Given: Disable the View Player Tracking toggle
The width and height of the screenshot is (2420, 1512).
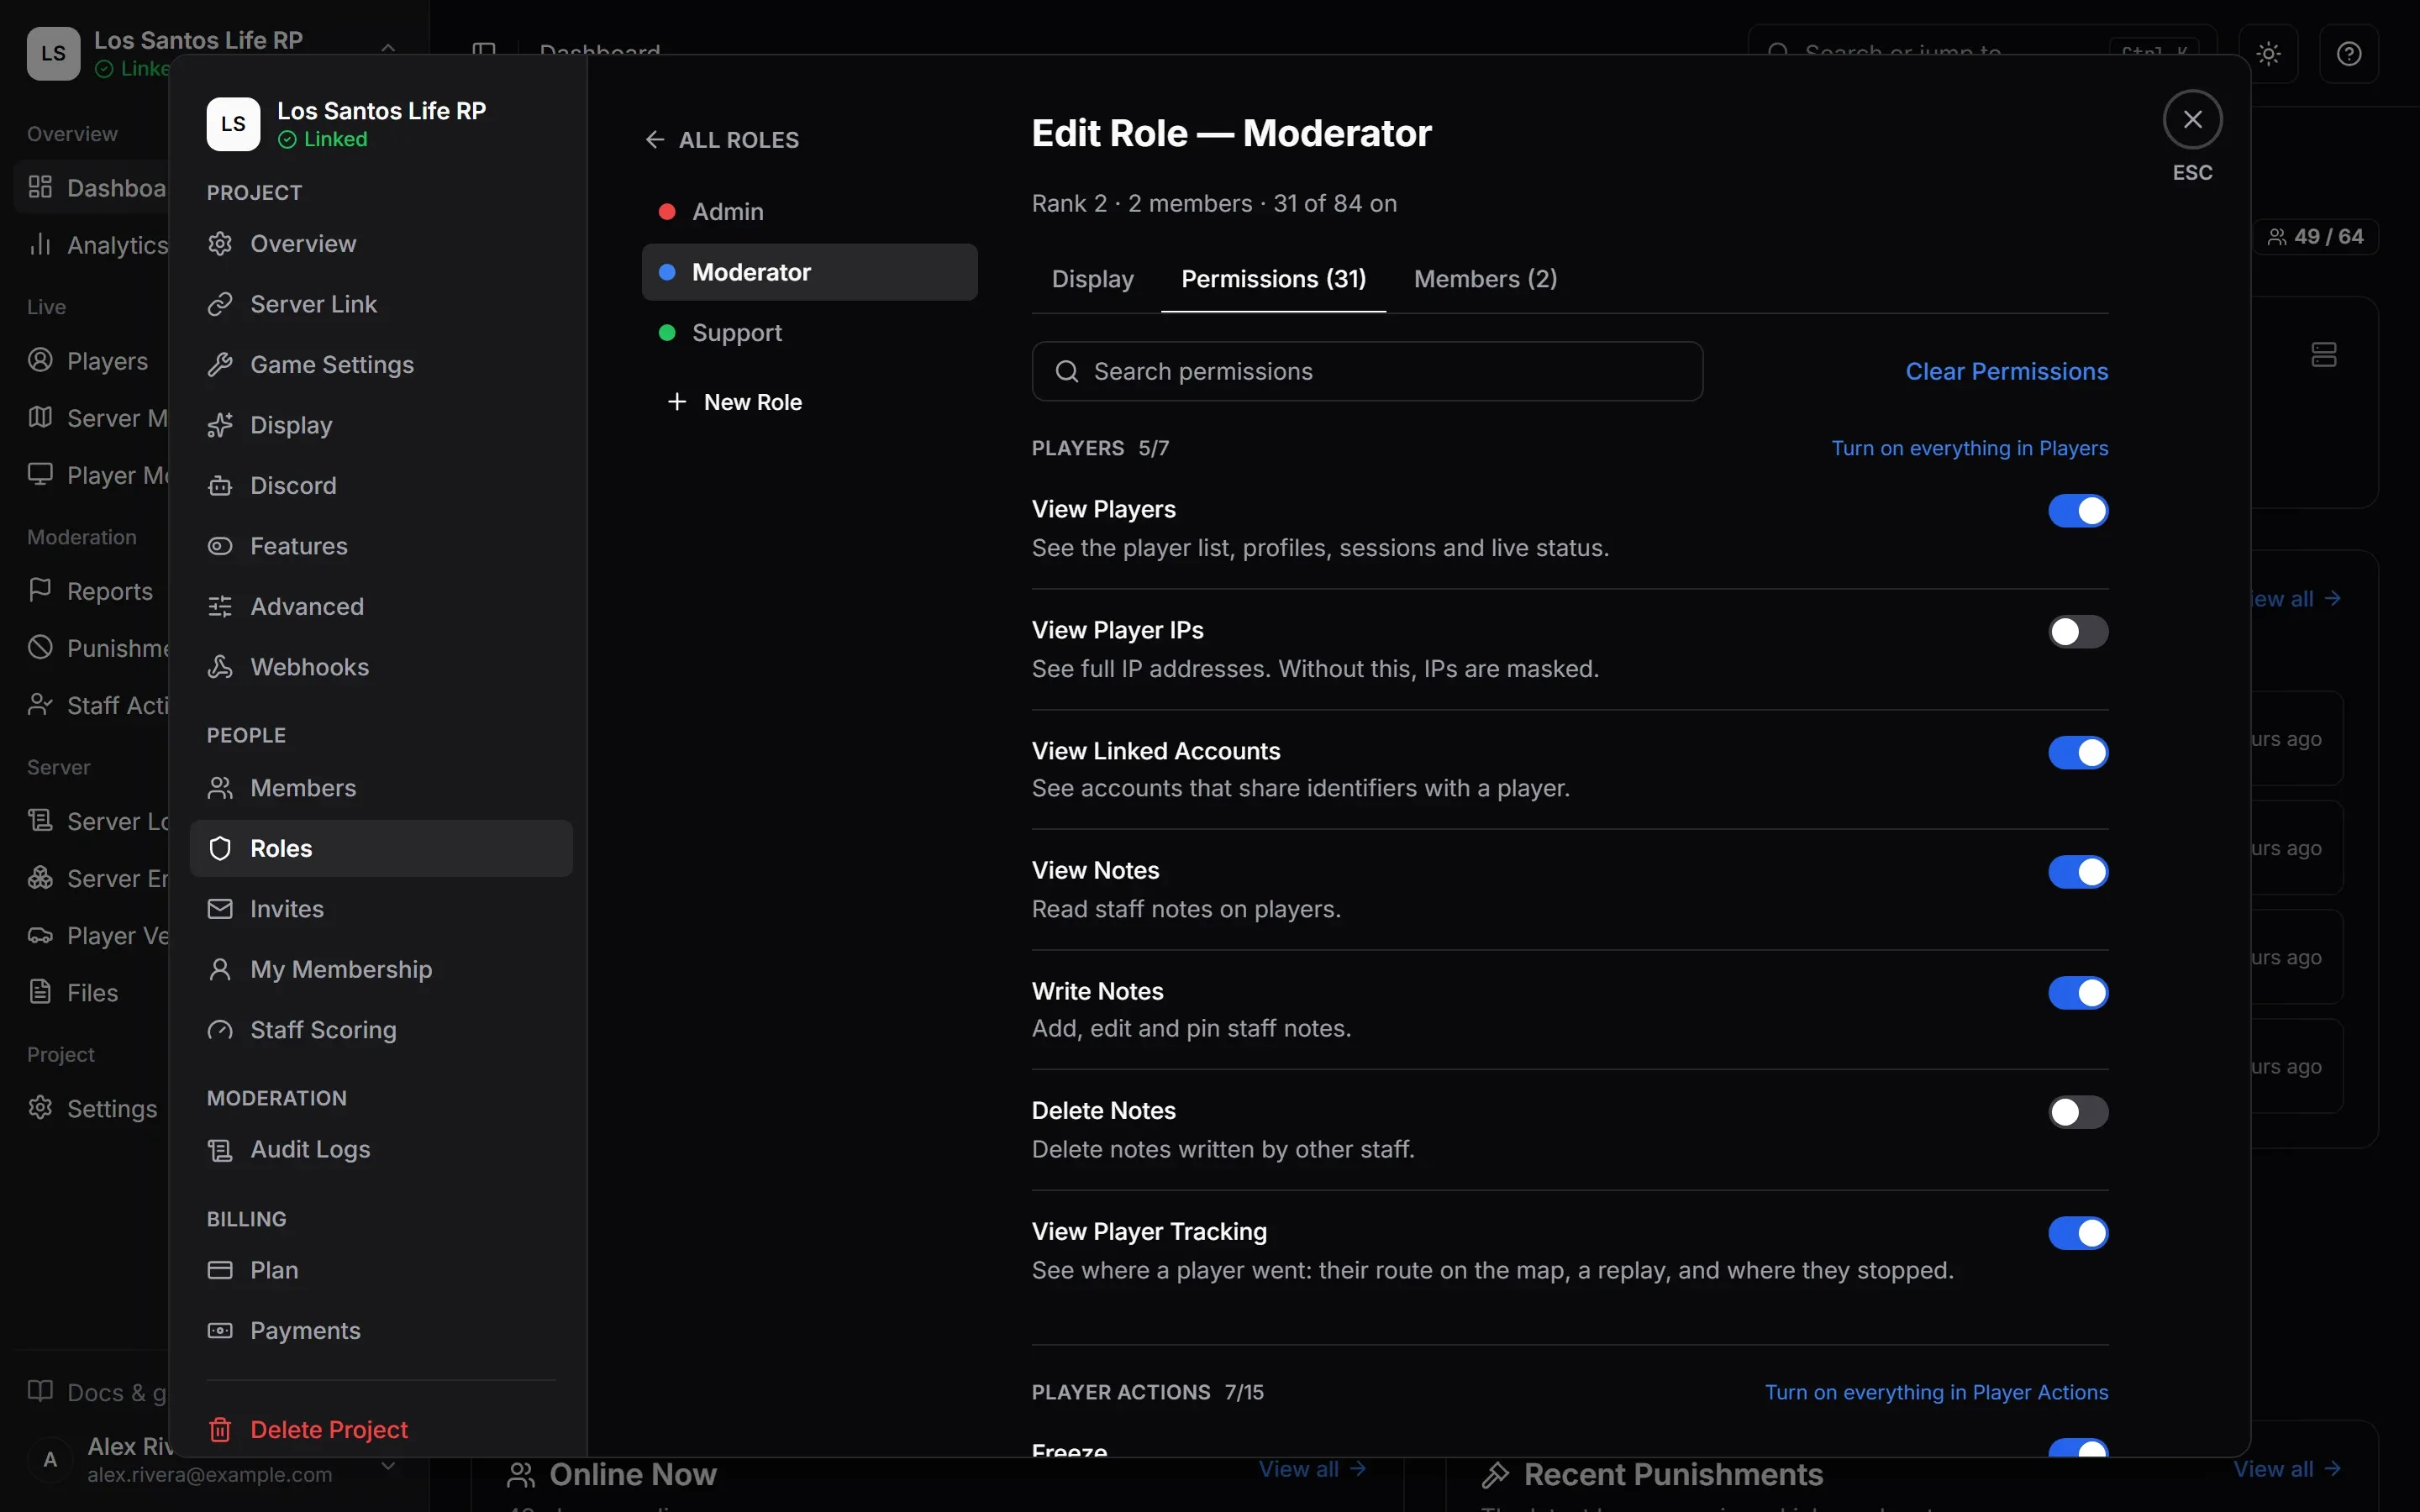Looking at the screenshot, I should [x=2078, y=1233].
